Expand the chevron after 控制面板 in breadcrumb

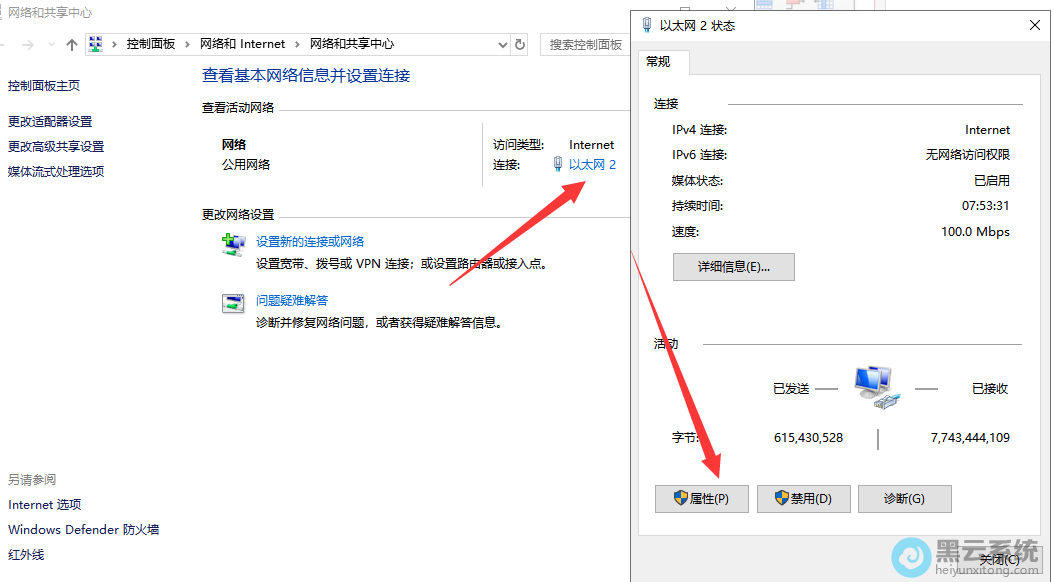click(x=188, y=45)
